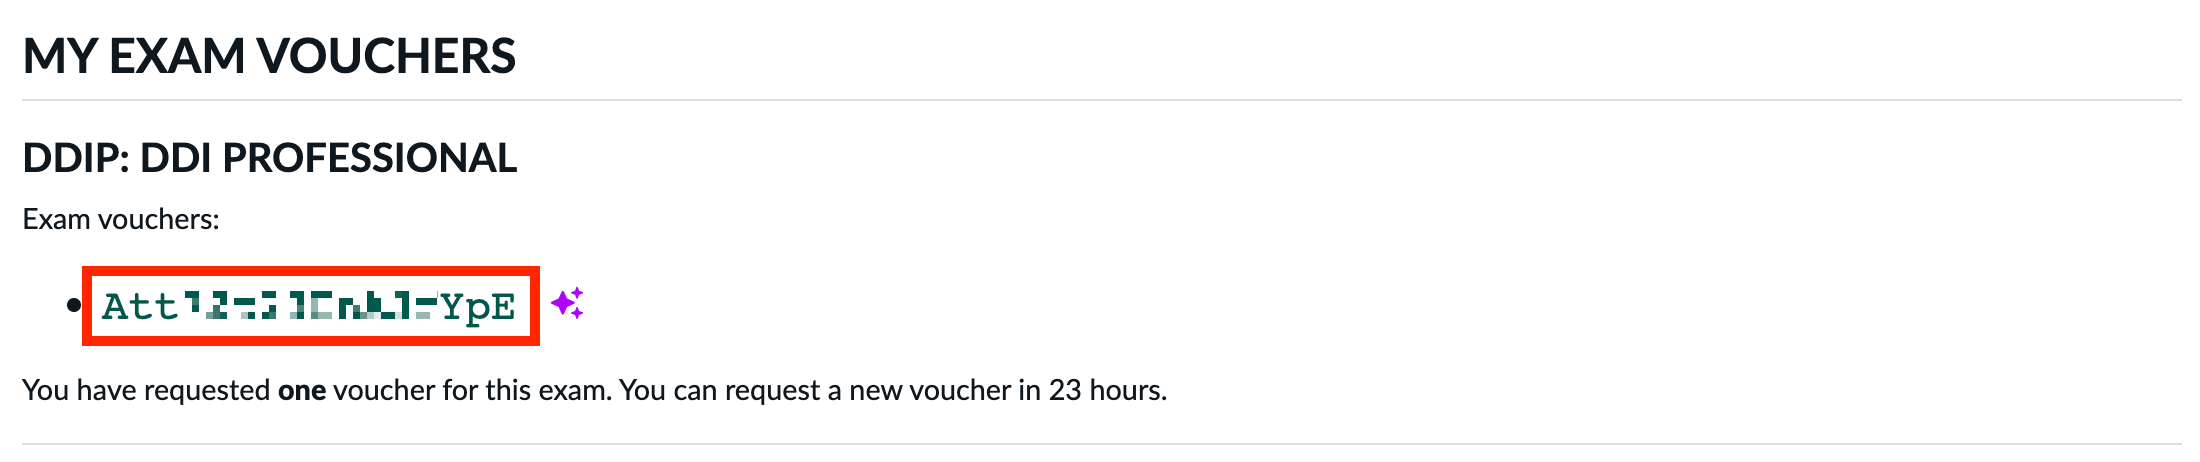Click the bold word "one"
This screenshot has width=2200, height=462.
coord(302,390)
